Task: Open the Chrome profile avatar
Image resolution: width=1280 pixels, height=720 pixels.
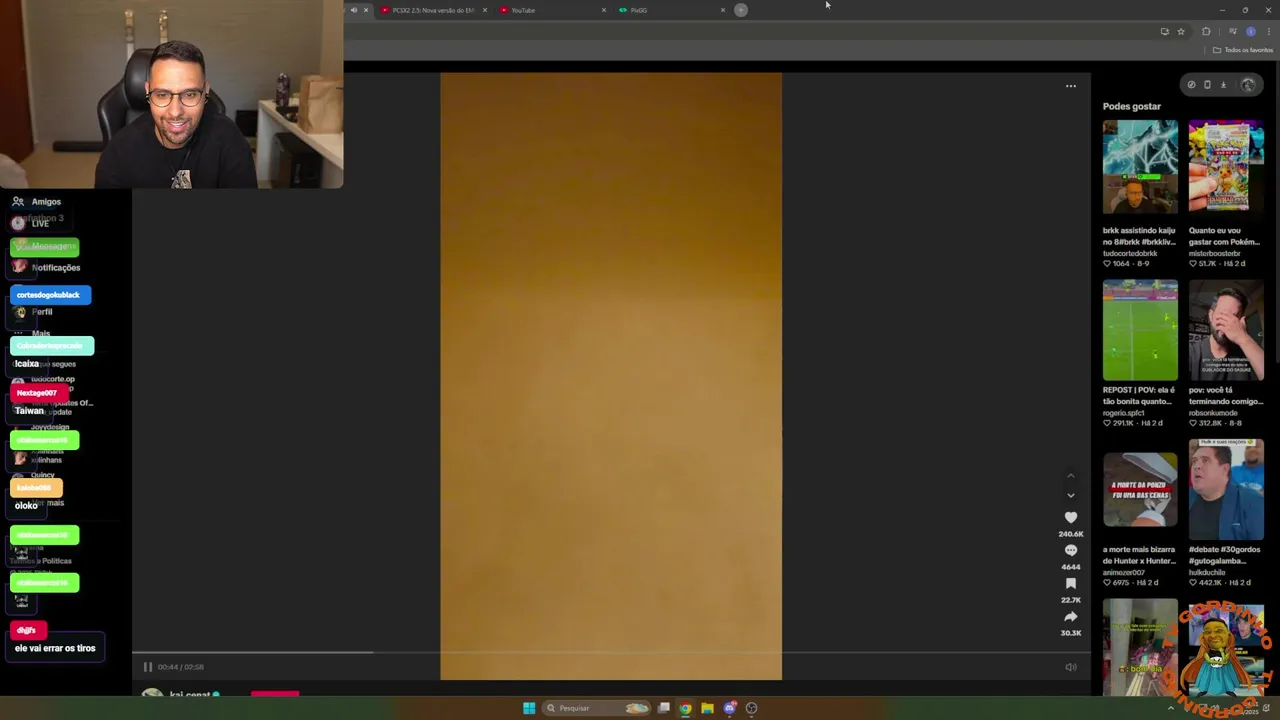Action: [1250, 32]
